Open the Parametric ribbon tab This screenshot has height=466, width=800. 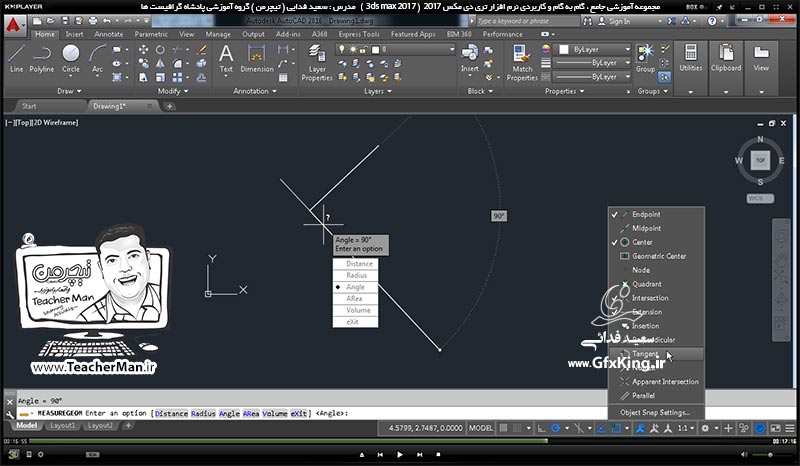tap(151, 34)
